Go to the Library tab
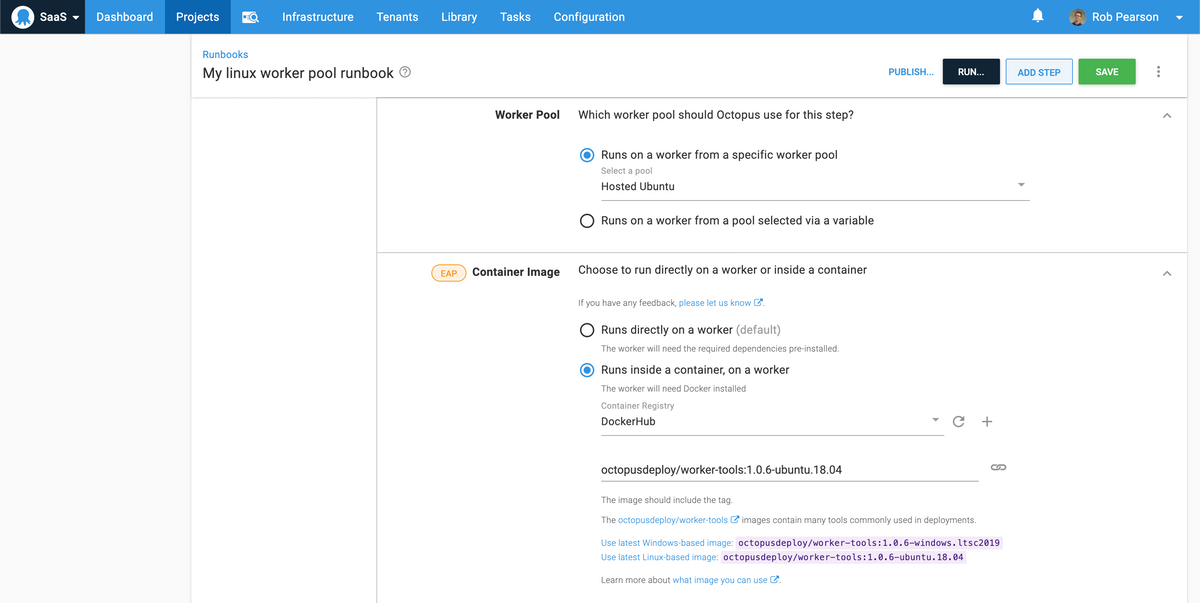1200x603 pixels. click(x=458, y=17)
